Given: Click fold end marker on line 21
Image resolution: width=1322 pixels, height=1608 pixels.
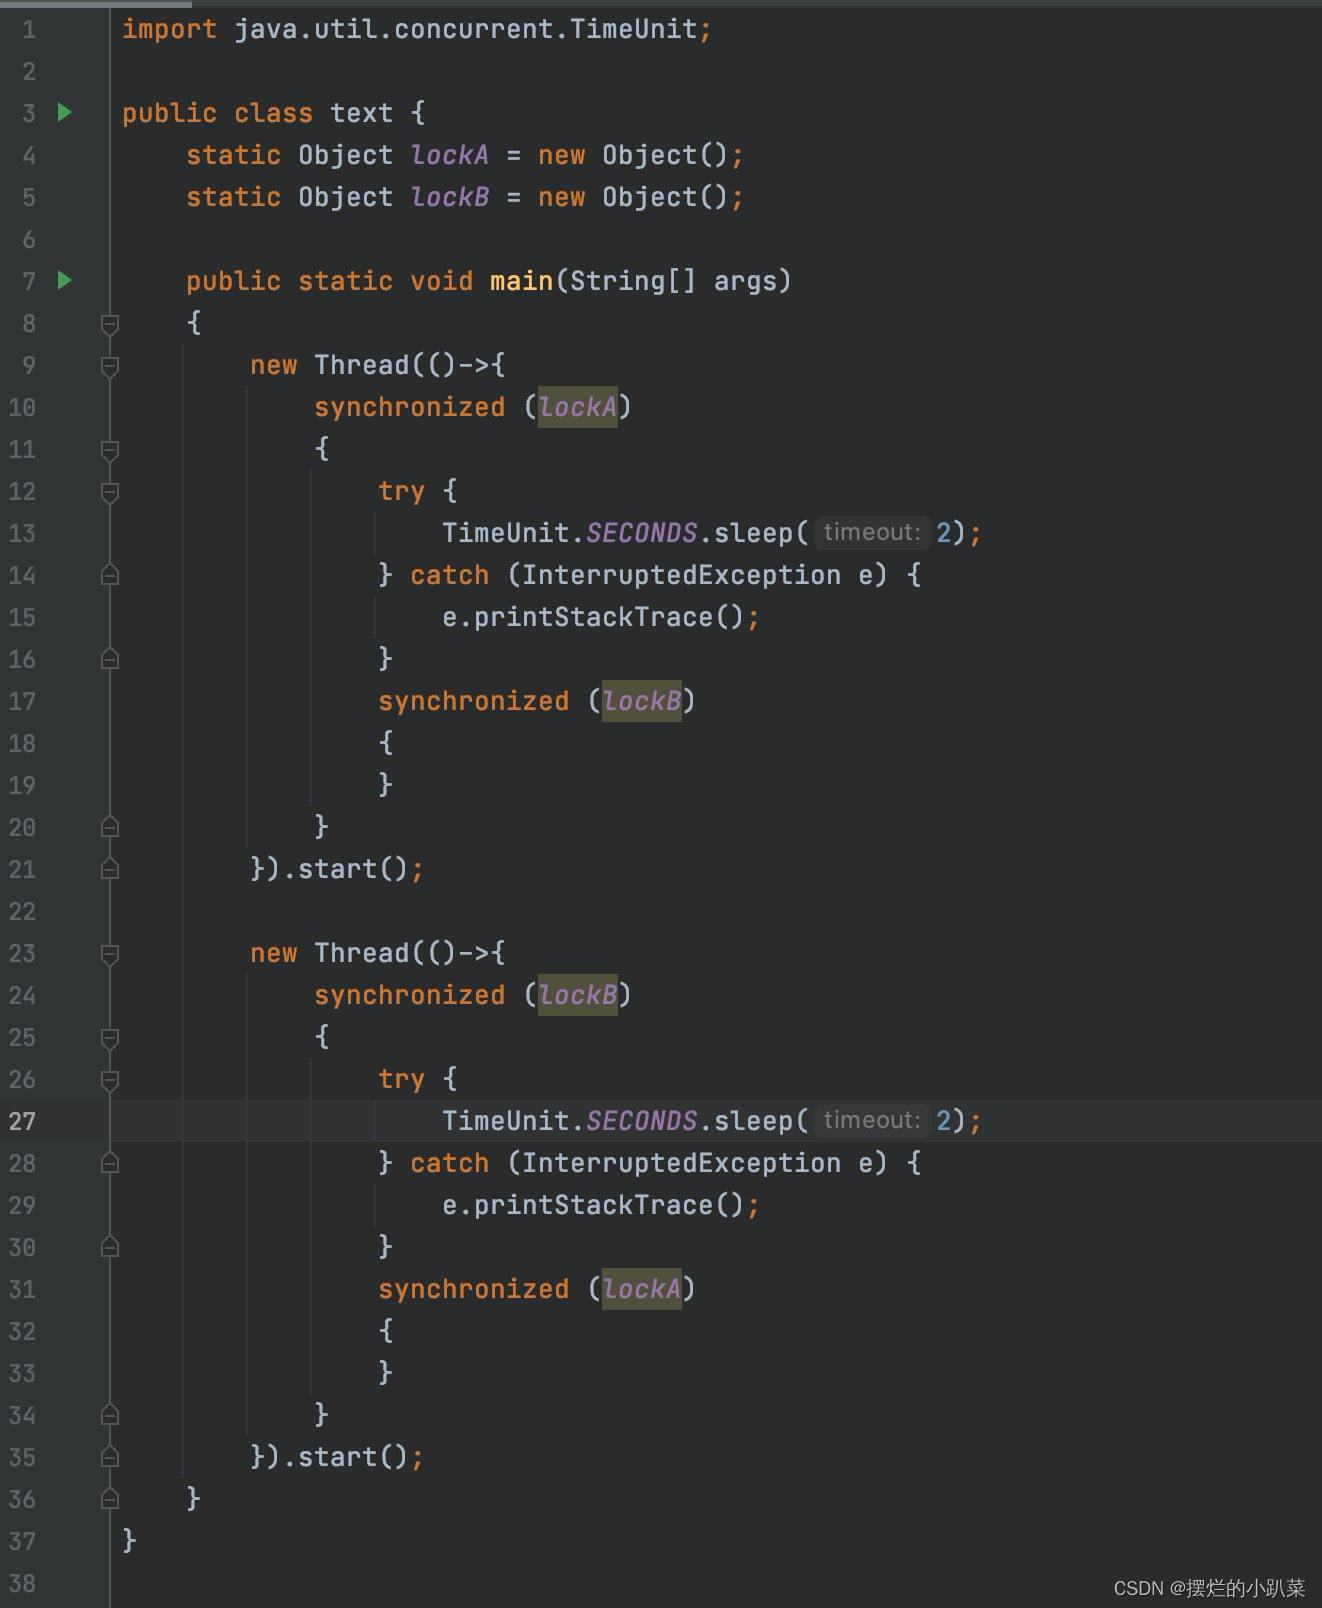Looking at the screenshot, I should coord(110,869).
